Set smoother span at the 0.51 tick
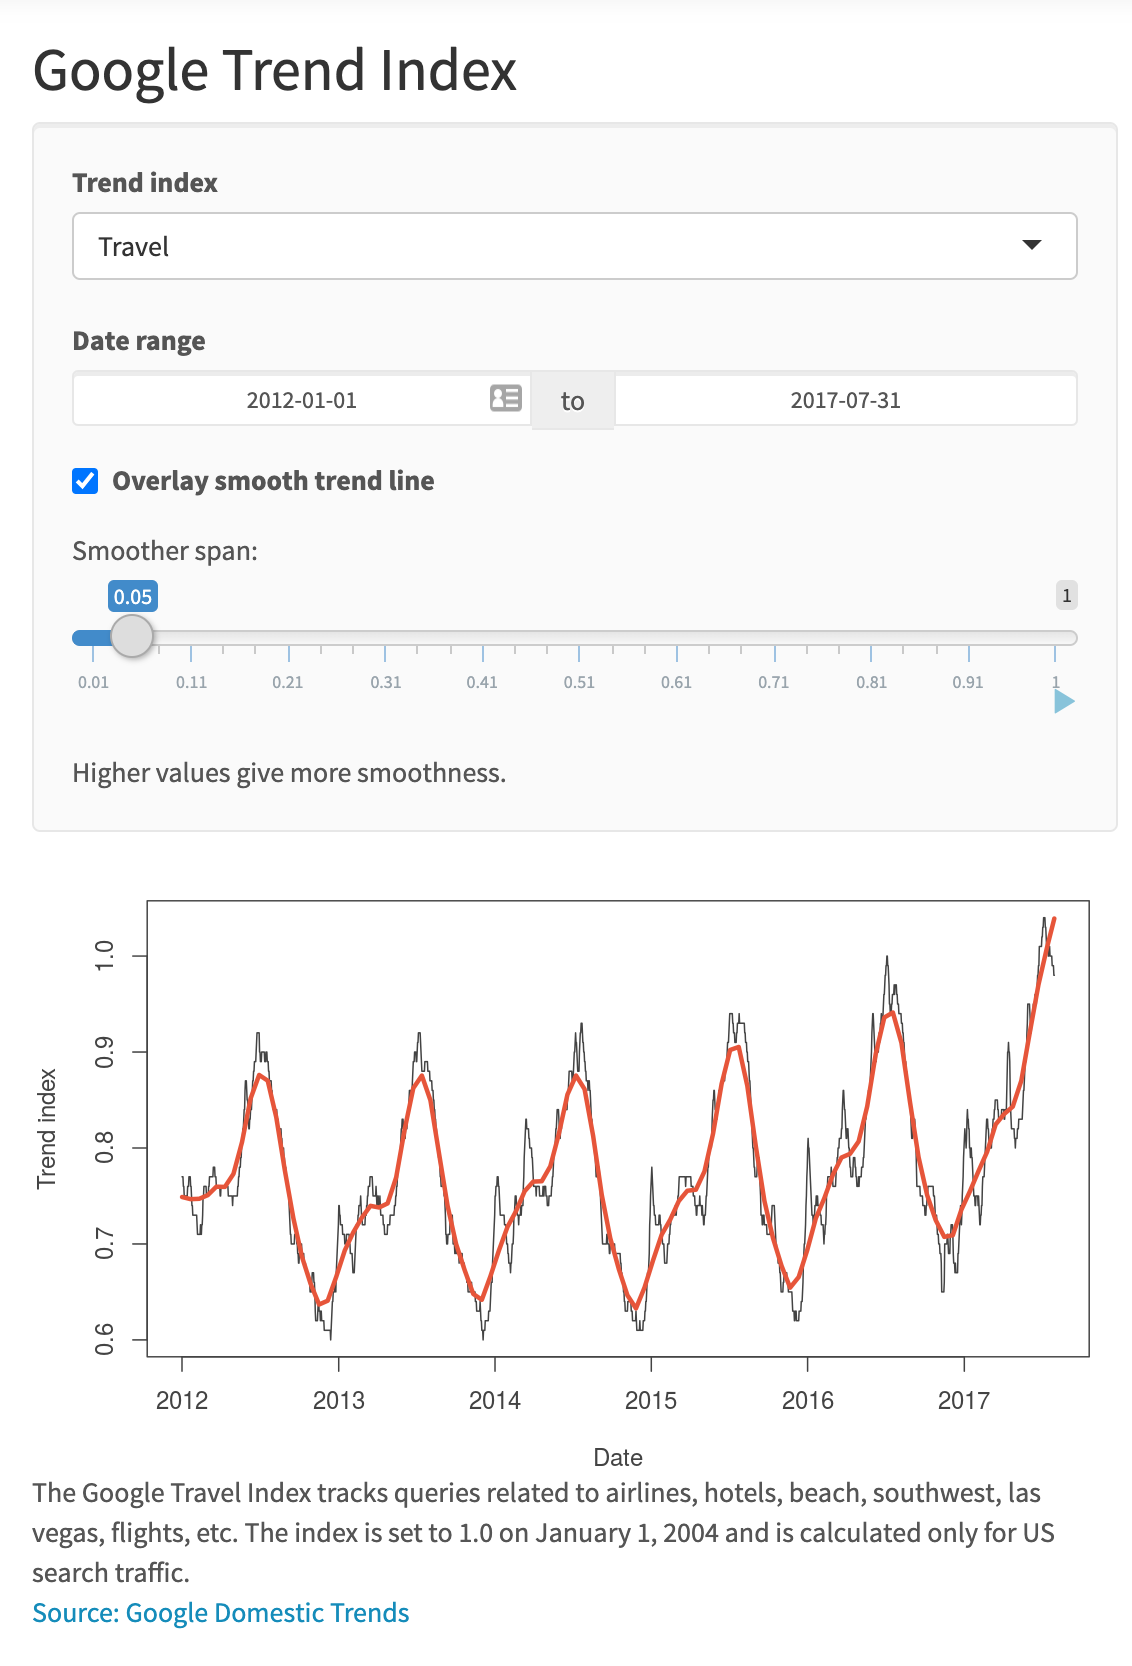The image size is (1132, 1666). click(579, 638)
